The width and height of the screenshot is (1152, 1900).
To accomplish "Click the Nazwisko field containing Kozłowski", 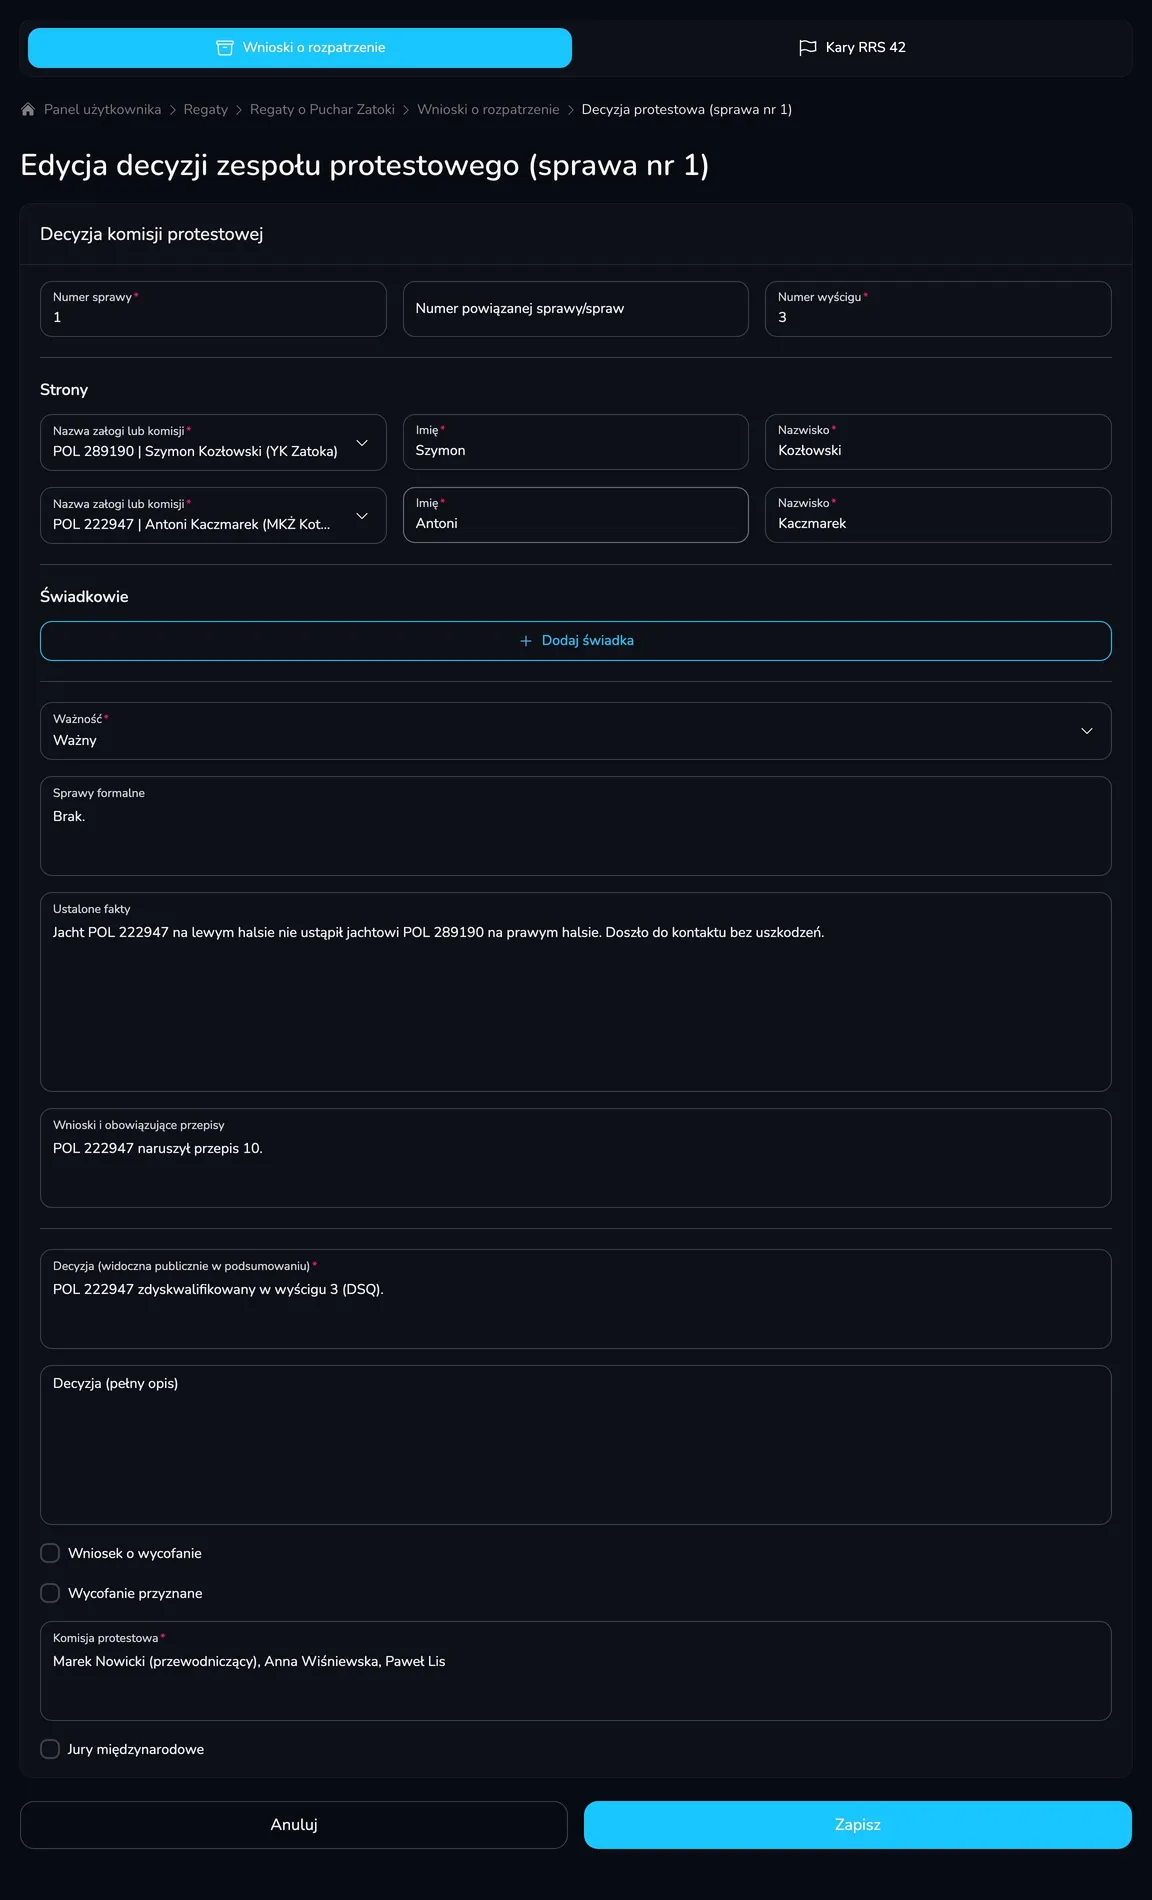I will pyautogui.click(x=938, y=442).
